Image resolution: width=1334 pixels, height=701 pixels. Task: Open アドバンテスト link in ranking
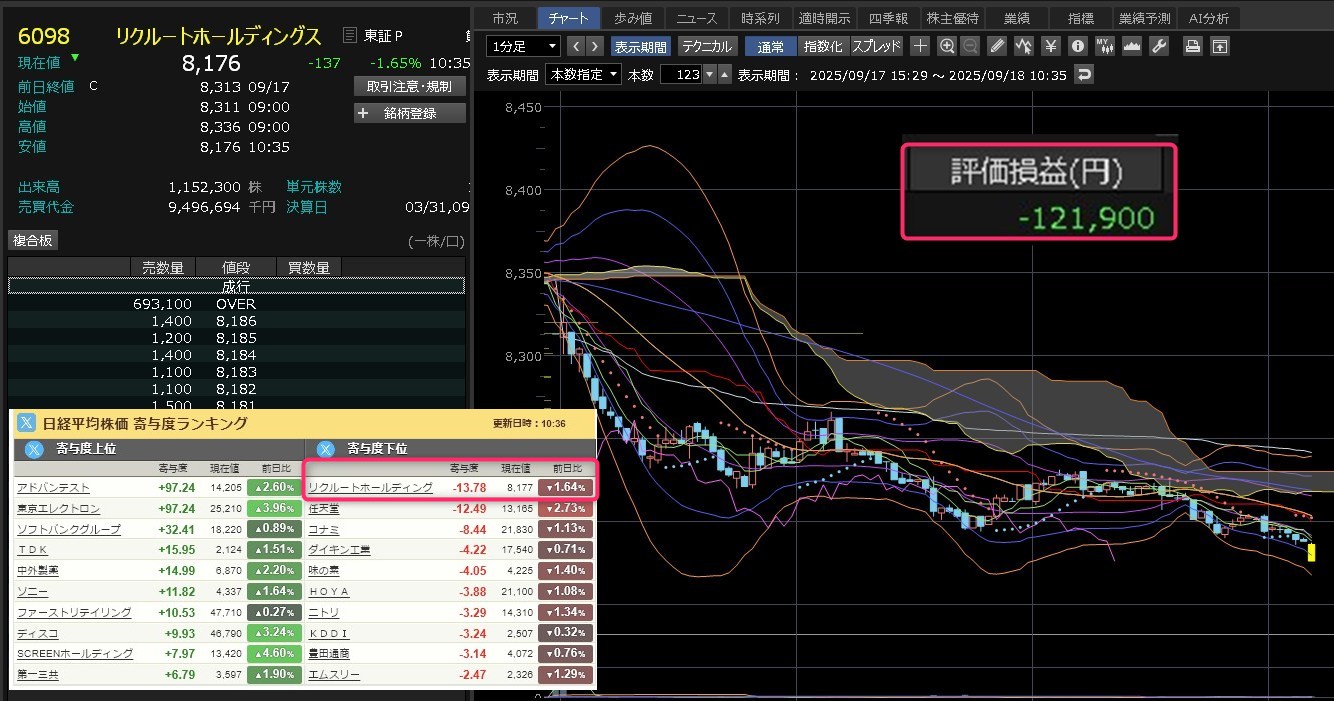point(54,487)
